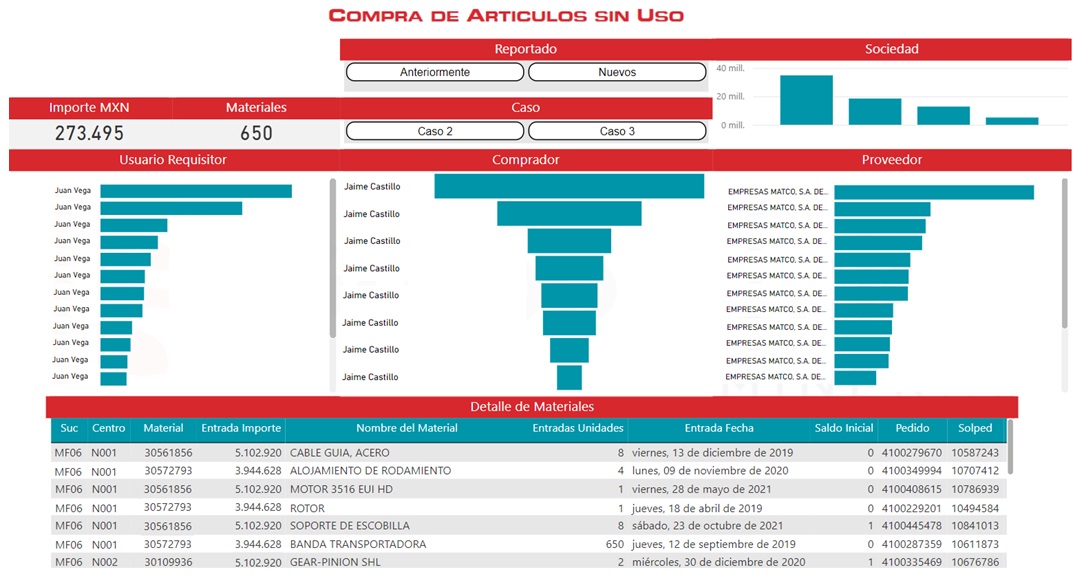Sort table by the Suc column header

tap(69, 428)
